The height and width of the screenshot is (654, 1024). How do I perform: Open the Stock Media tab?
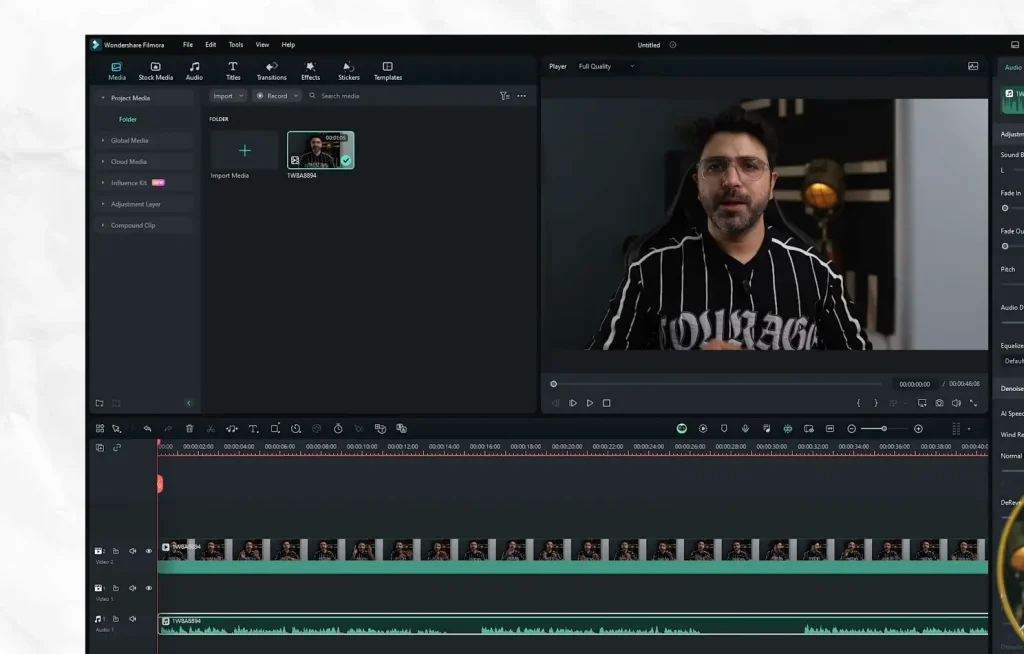[x=155, y=71]
